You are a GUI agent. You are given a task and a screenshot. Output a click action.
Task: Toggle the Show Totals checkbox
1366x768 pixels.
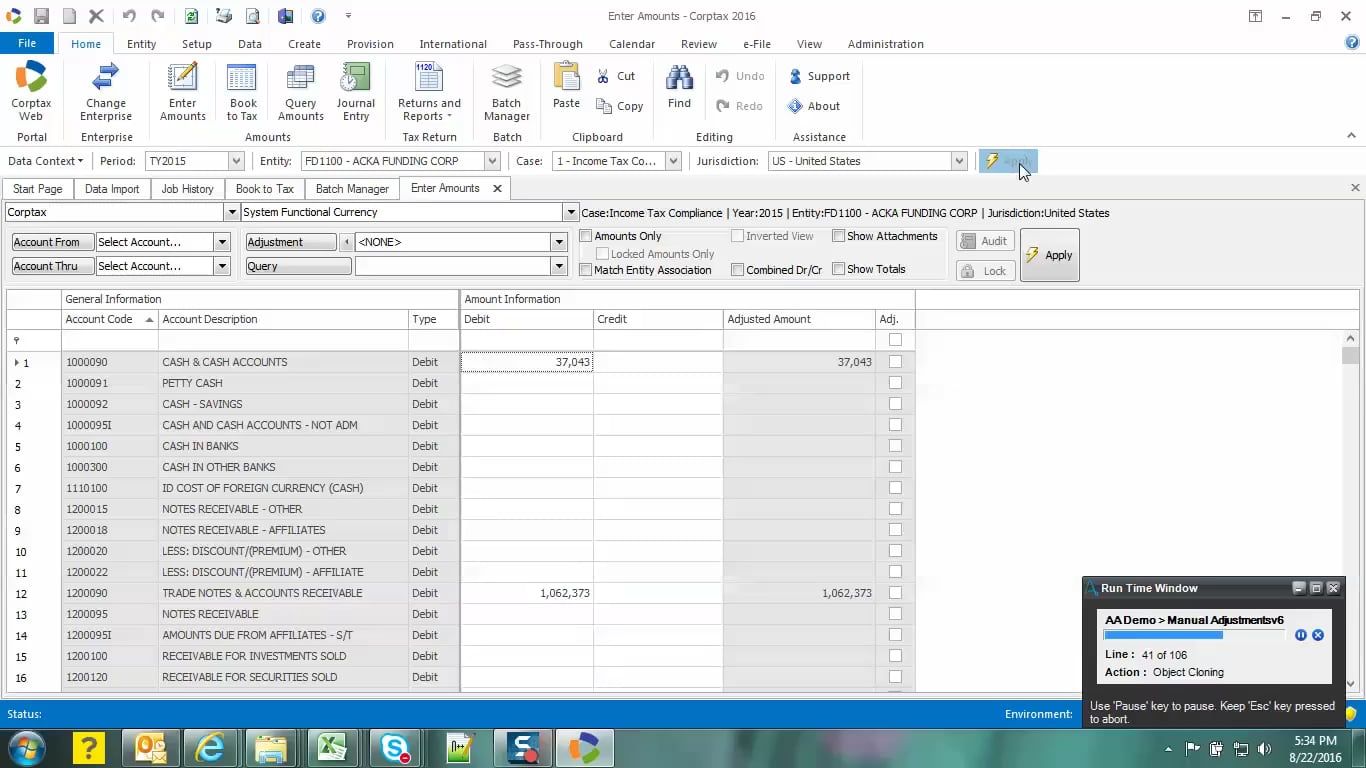[x=839, y=269]
